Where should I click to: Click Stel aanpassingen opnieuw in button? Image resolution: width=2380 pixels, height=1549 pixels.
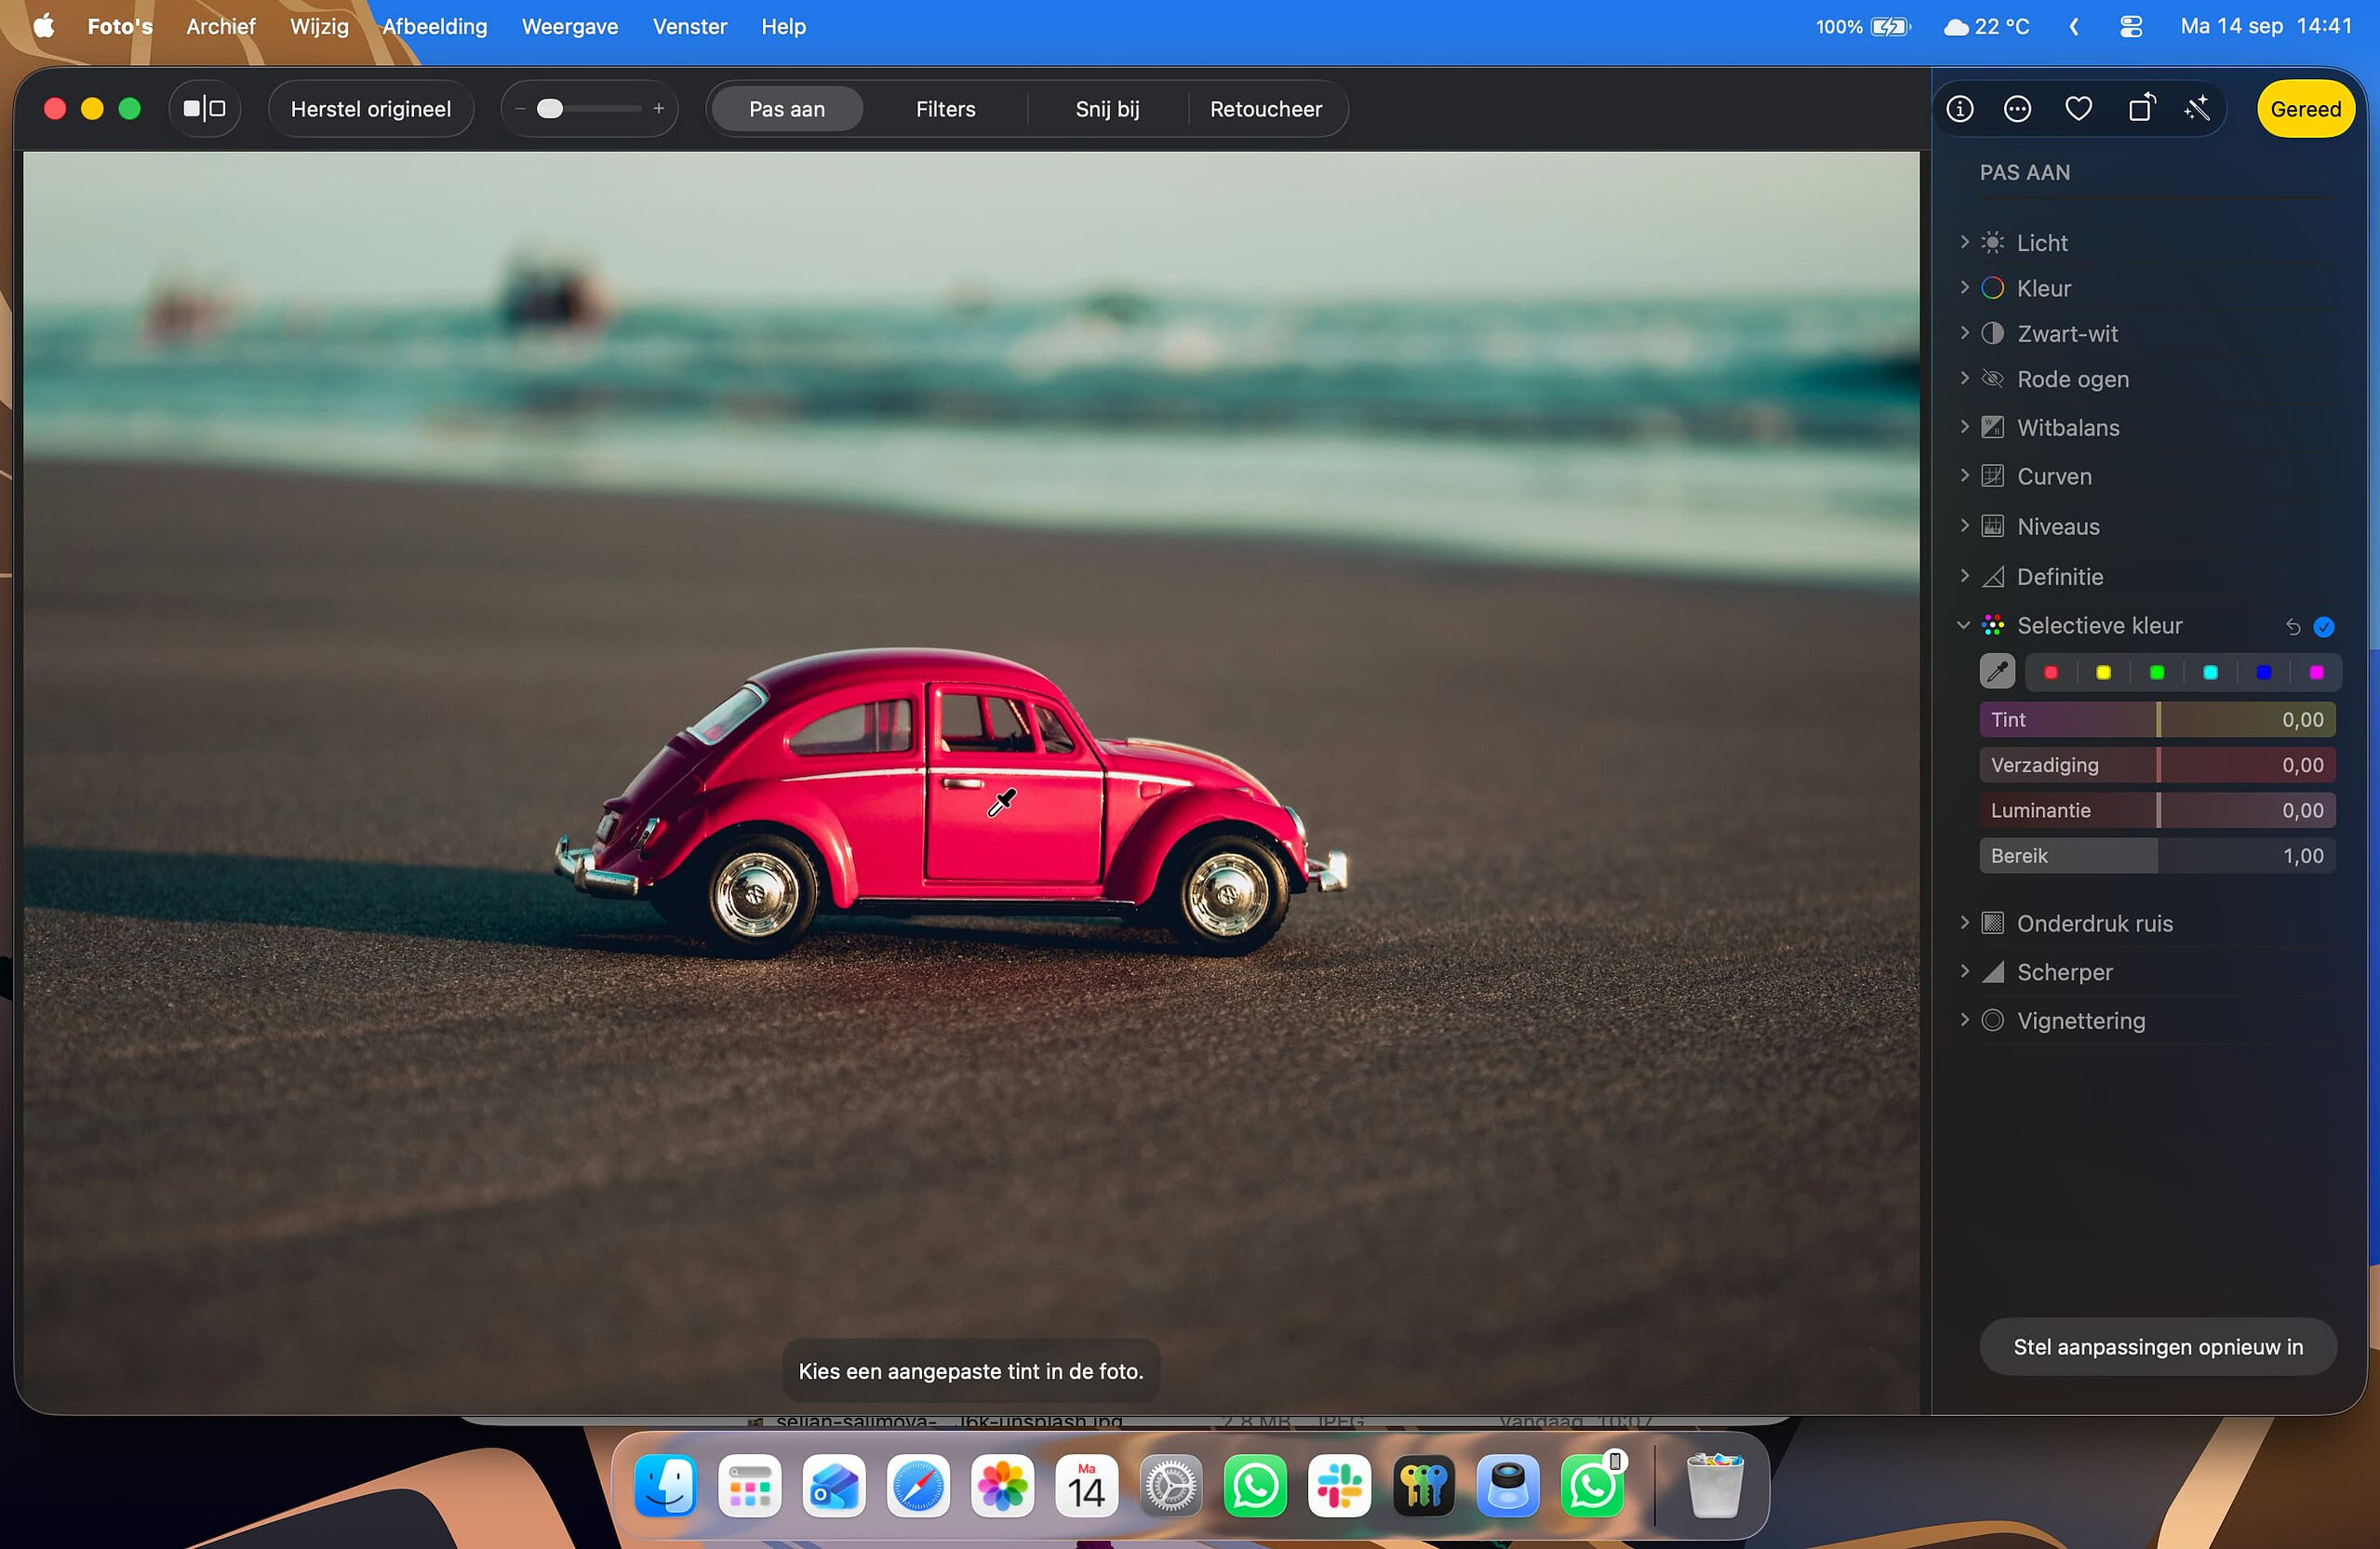(x=2158, y=1347)
